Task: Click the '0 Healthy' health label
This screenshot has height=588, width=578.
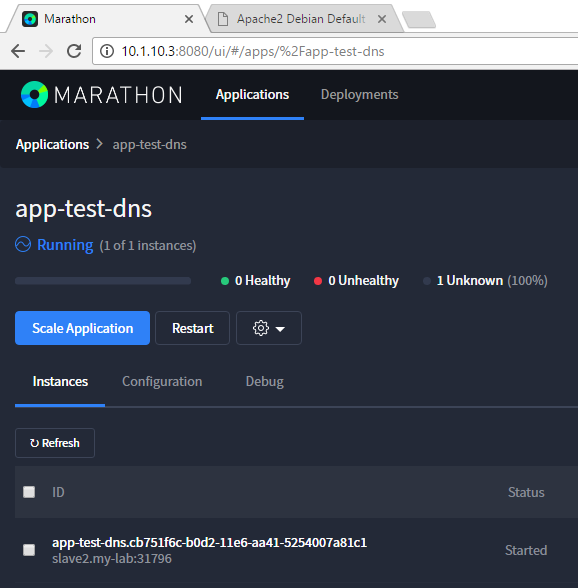Action: 263,280
